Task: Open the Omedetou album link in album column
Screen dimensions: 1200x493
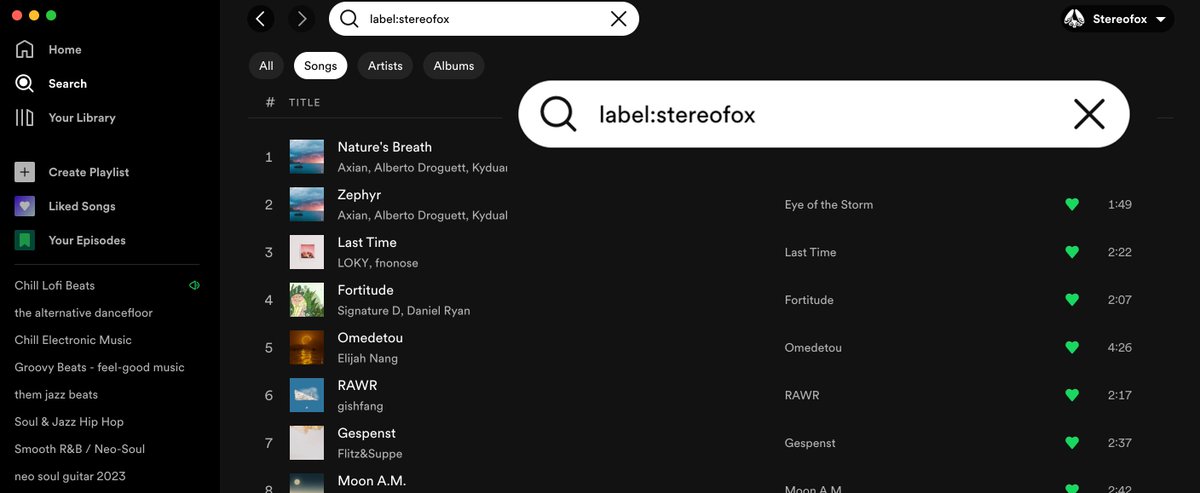Action: [813, 347]
